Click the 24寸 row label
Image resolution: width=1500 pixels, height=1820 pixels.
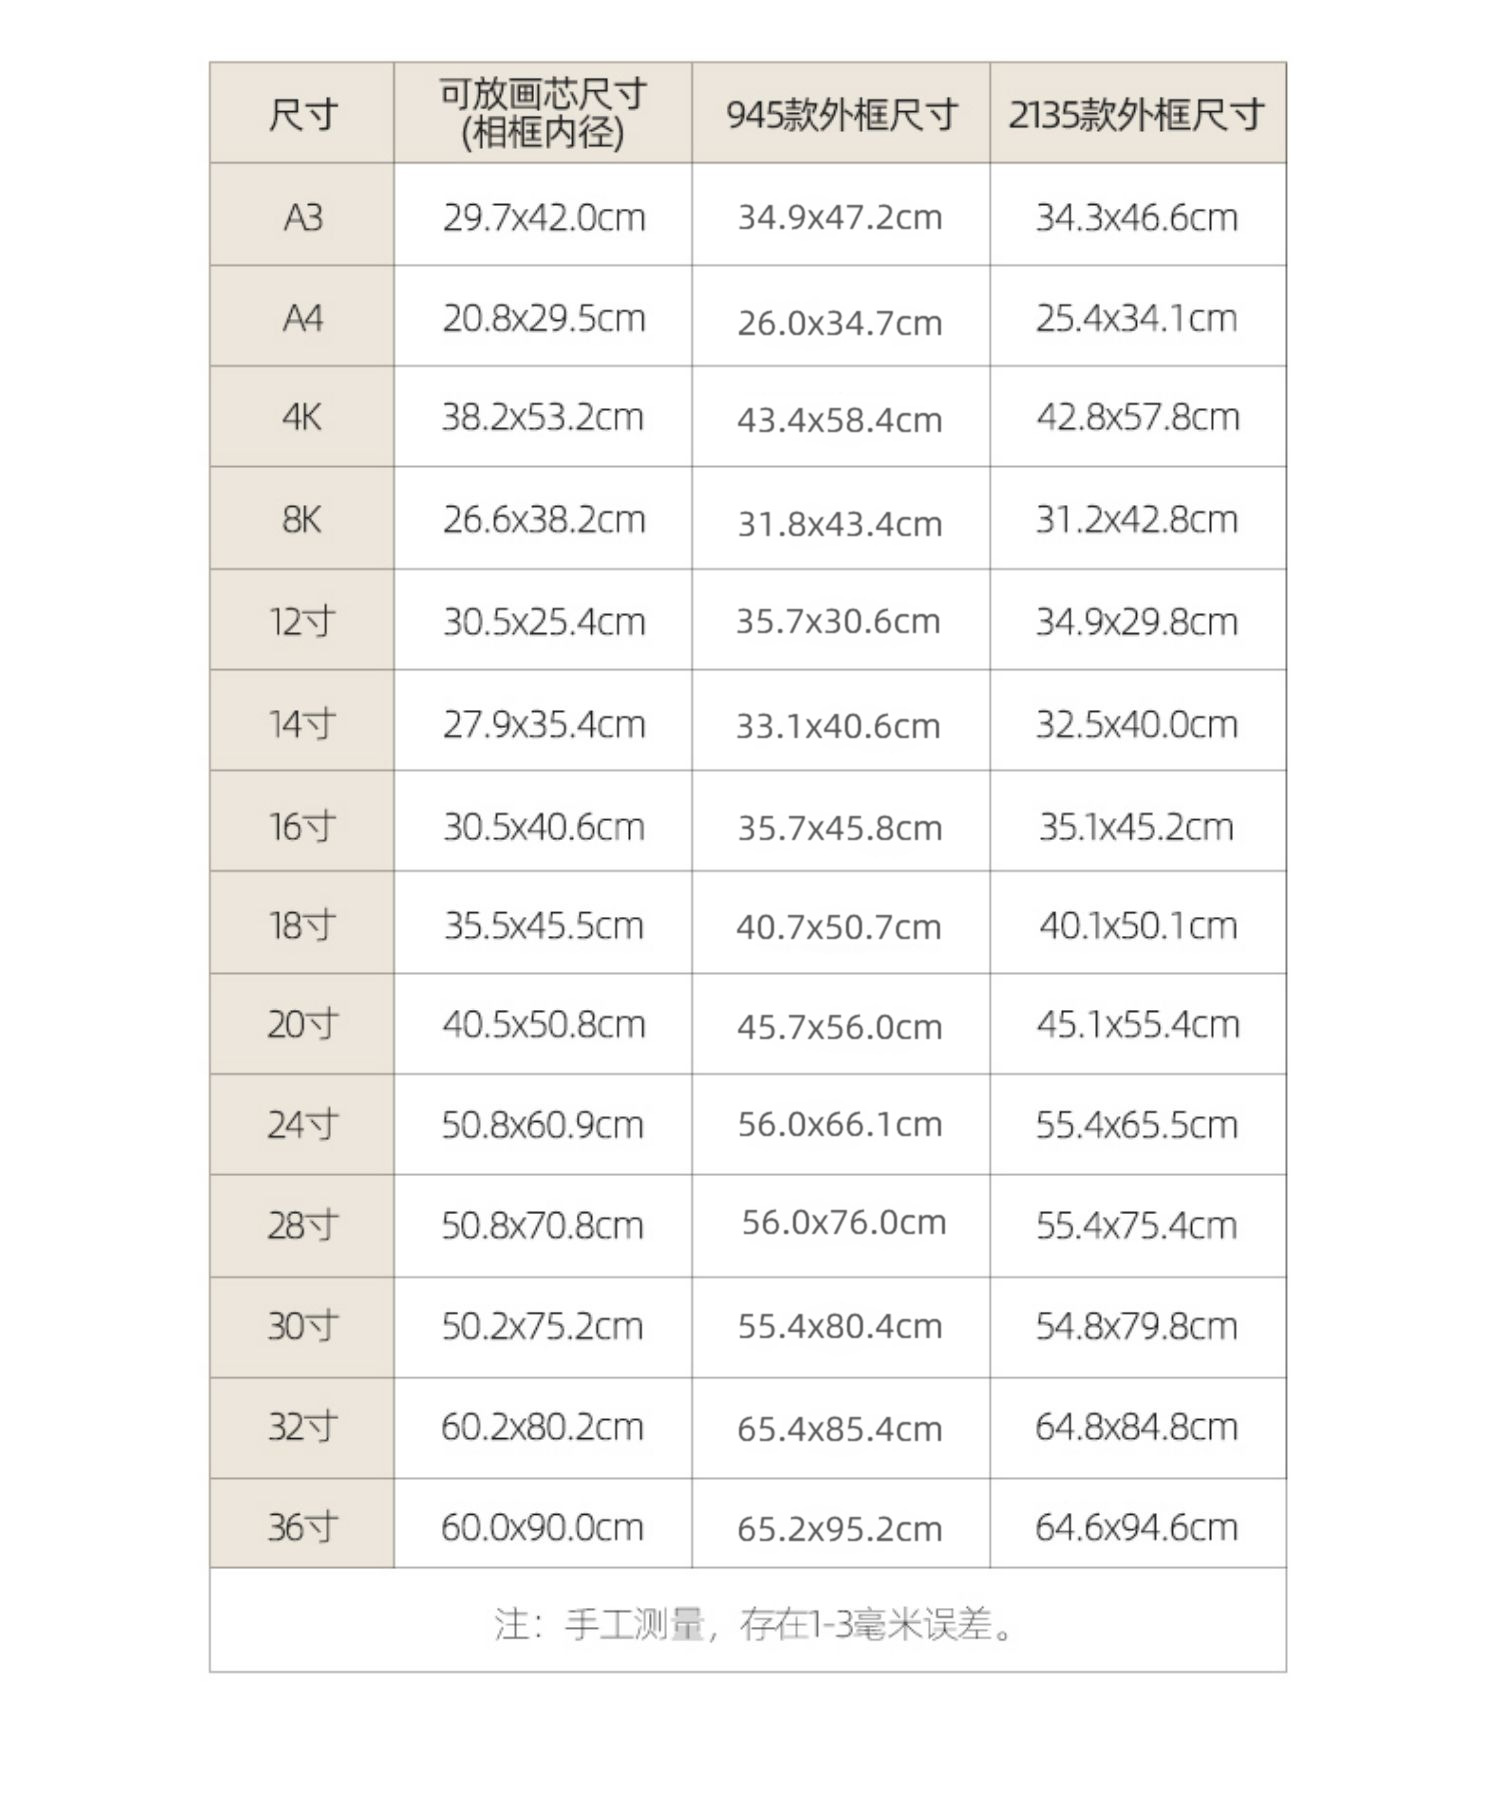pyautogui.click(x=302, y=1125)
